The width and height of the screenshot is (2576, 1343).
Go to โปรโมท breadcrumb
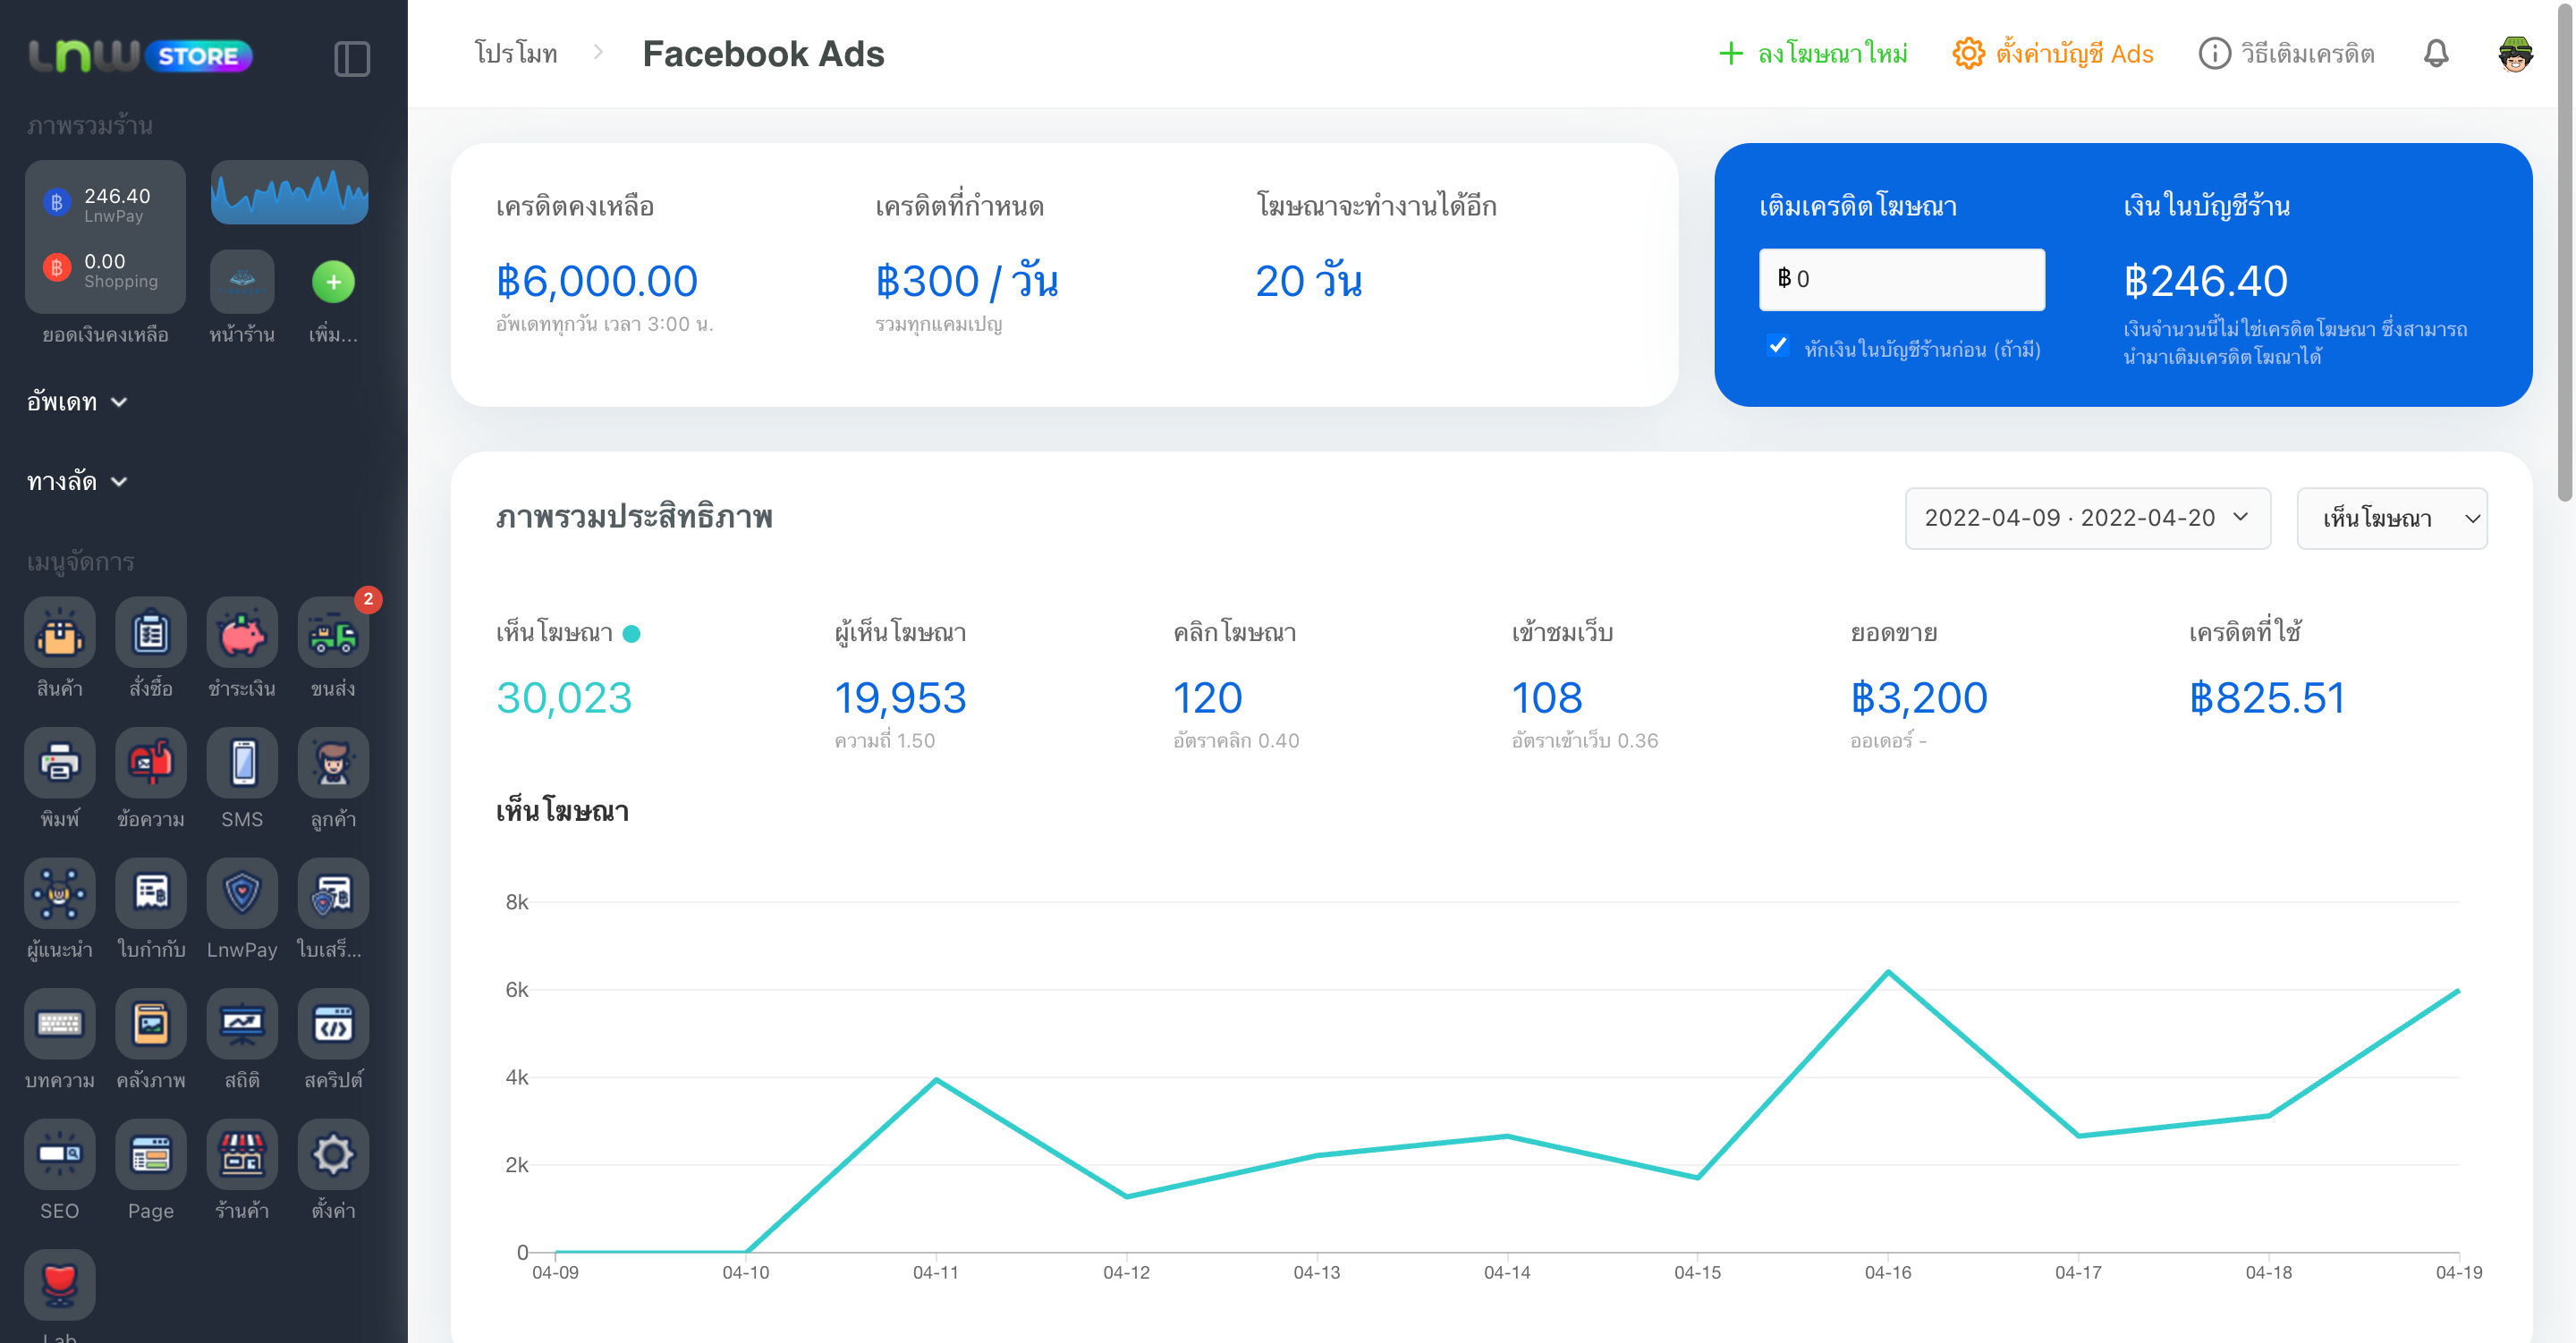516,53
